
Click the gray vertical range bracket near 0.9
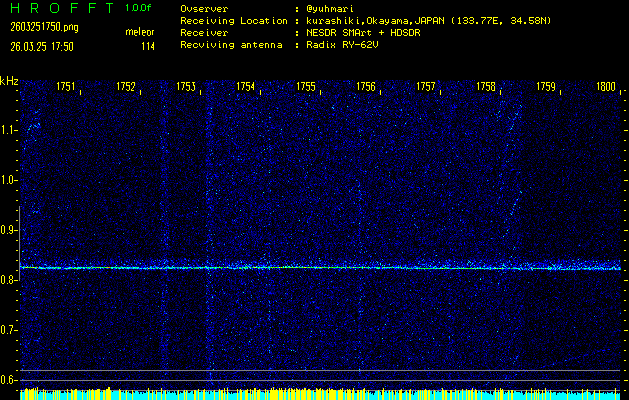(19, 243)
